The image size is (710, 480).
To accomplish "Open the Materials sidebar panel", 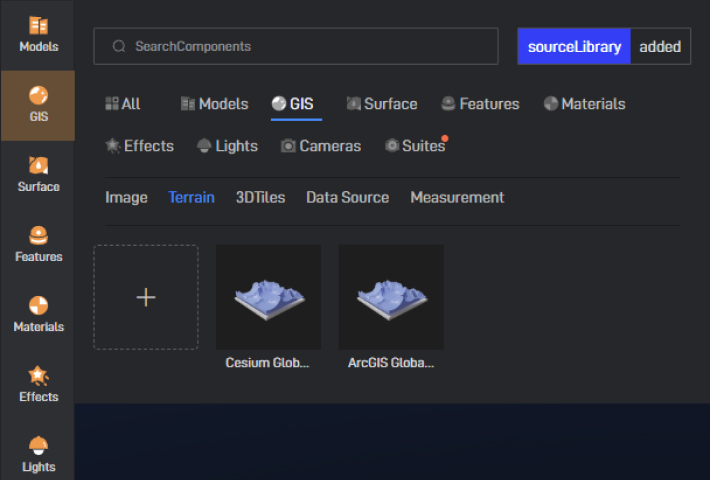I will point(38,315).
